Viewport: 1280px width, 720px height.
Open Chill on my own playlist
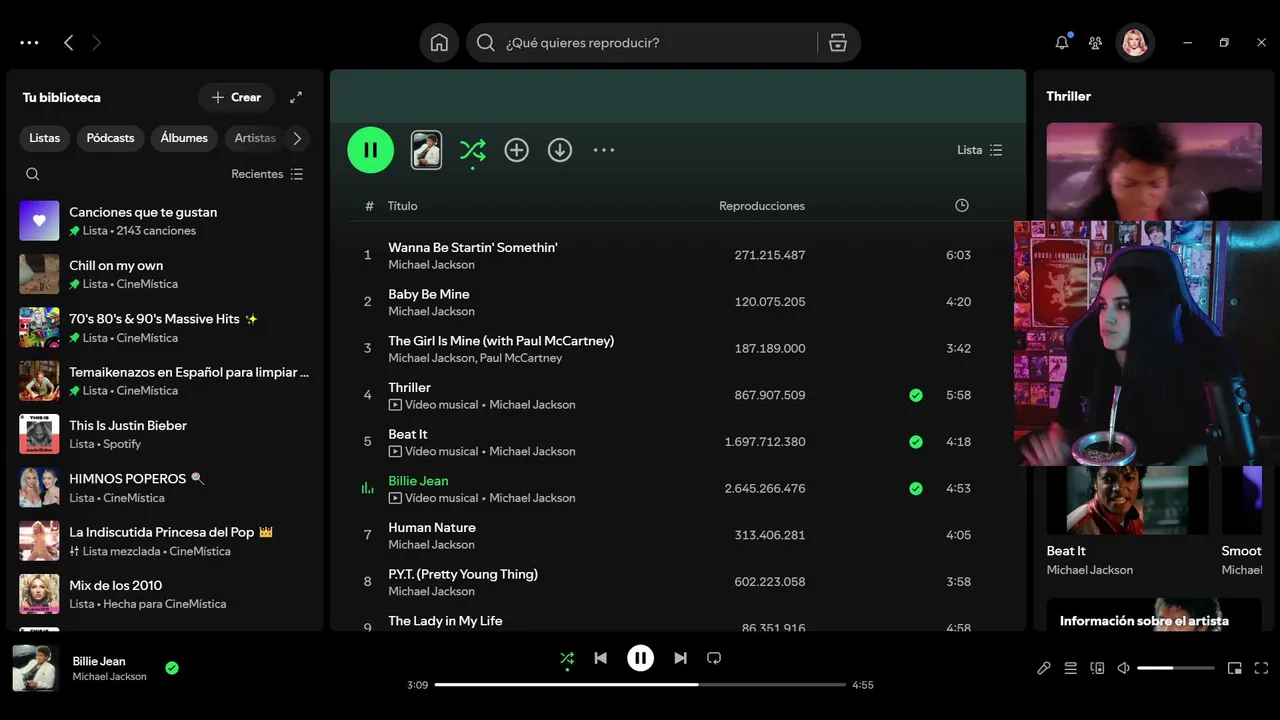pos(165,274)
